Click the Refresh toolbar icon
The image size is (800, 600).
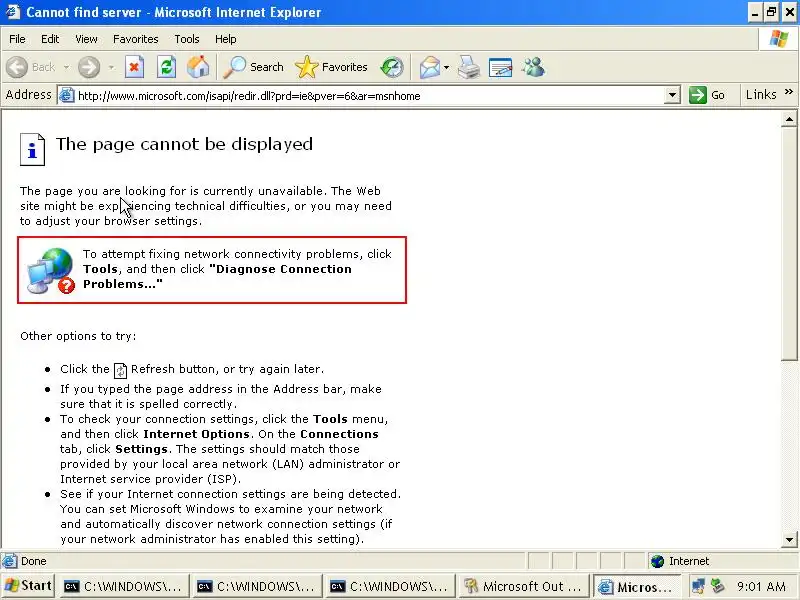coord(166,67)
